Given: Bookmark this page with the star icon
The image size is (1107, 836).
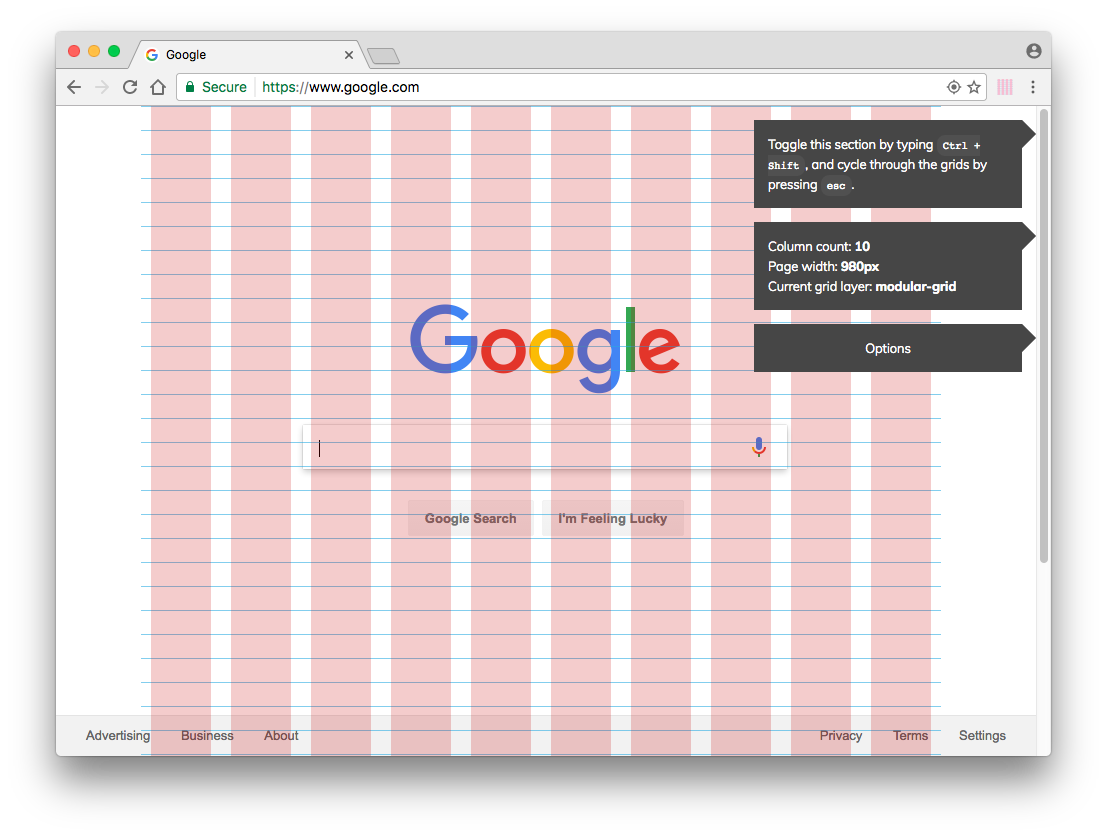Looking at the screenshot, I should [974, 88].
